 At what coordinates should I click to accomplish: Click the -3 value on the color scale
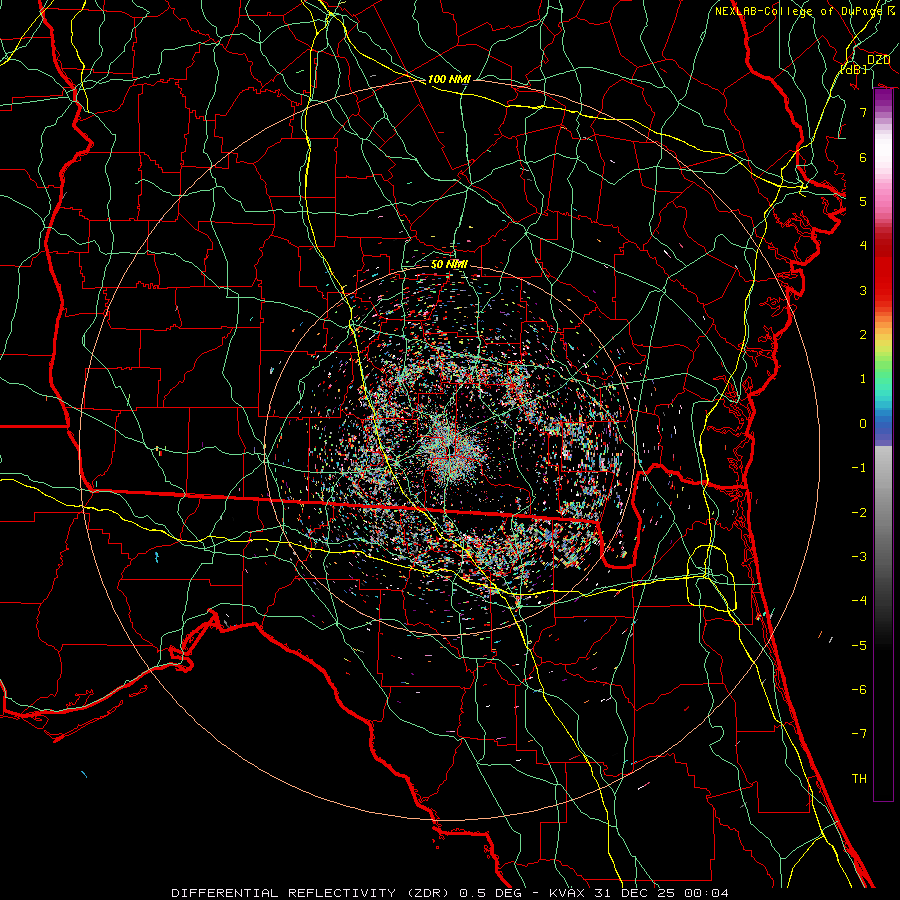click(859, 557)
